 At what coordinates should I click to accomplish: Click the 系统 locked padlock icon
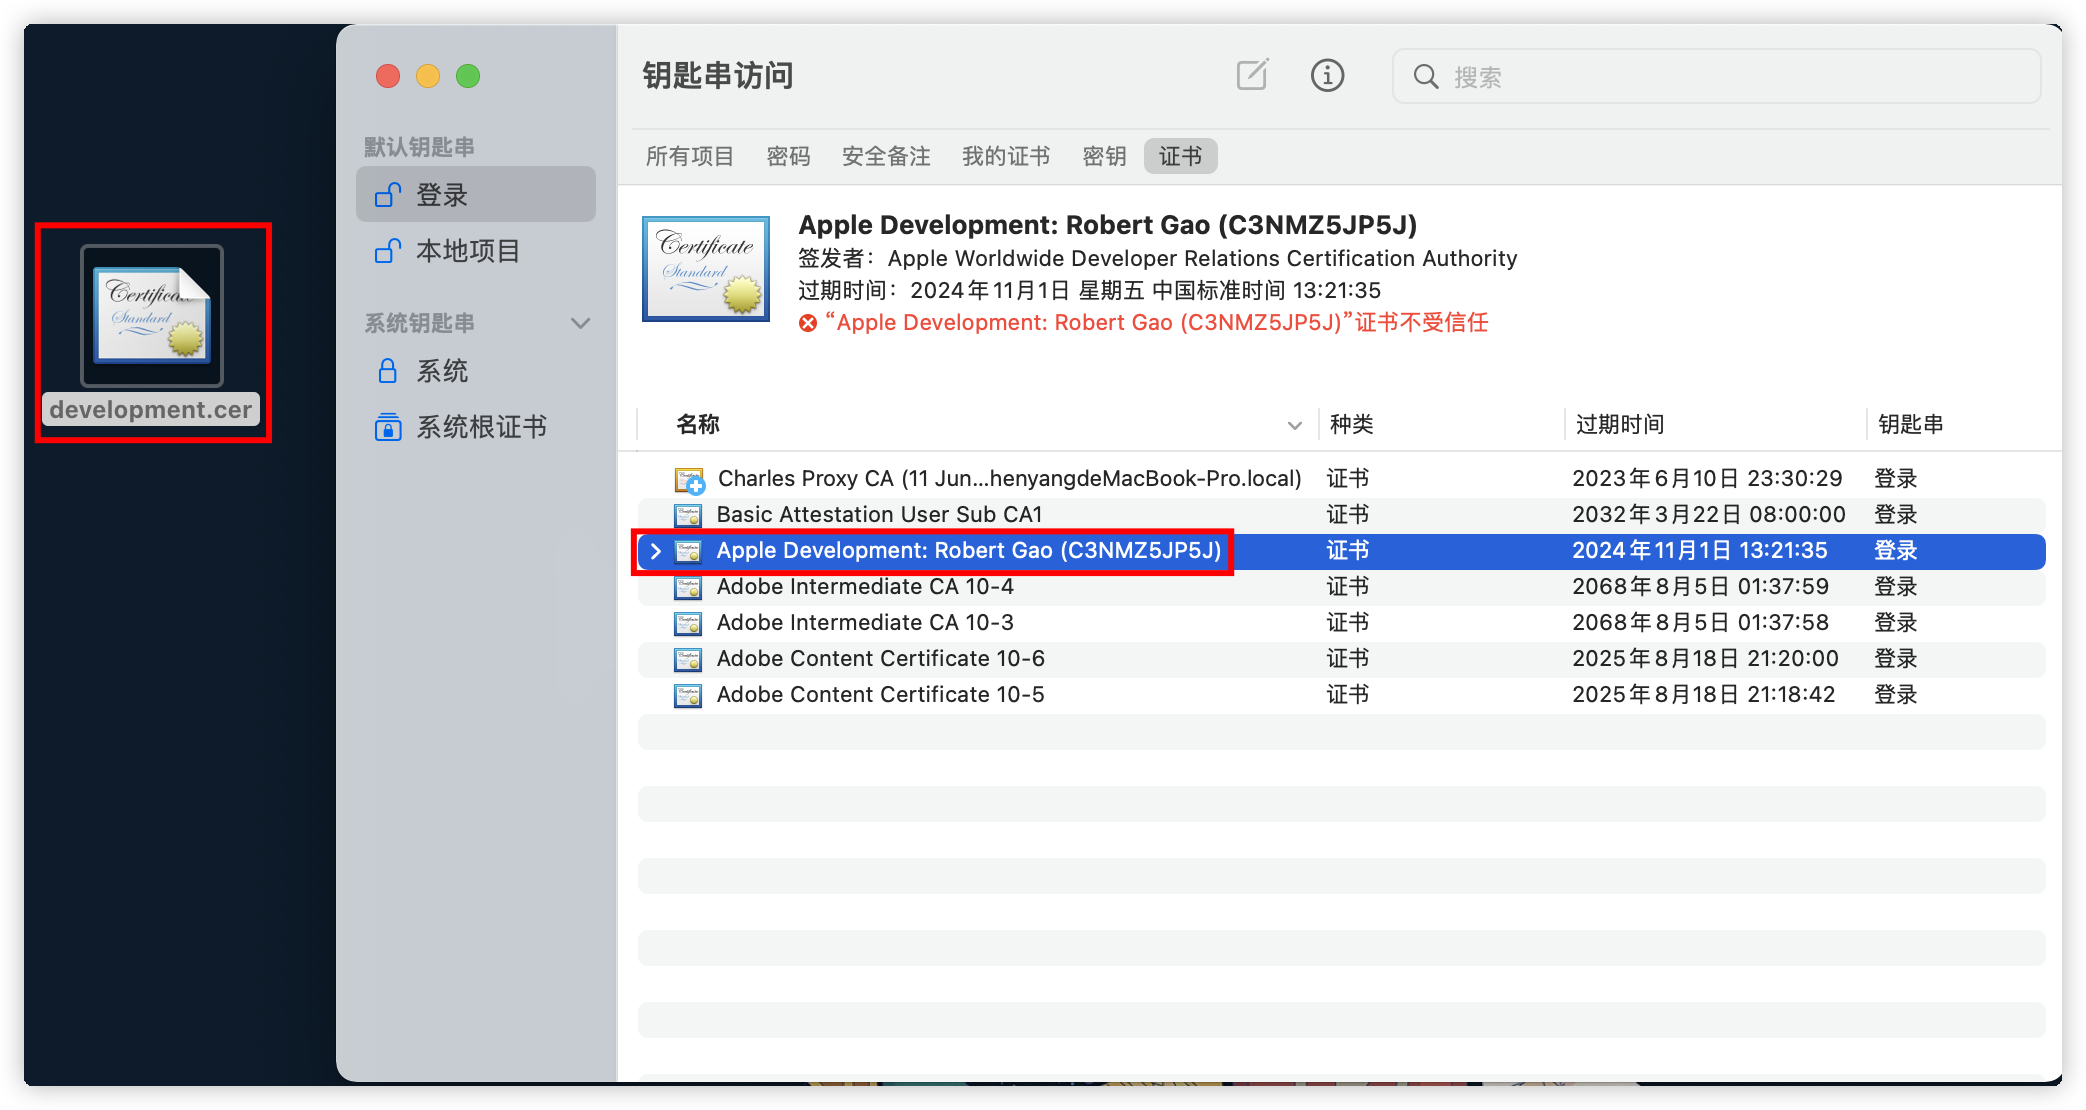(388, 371)
